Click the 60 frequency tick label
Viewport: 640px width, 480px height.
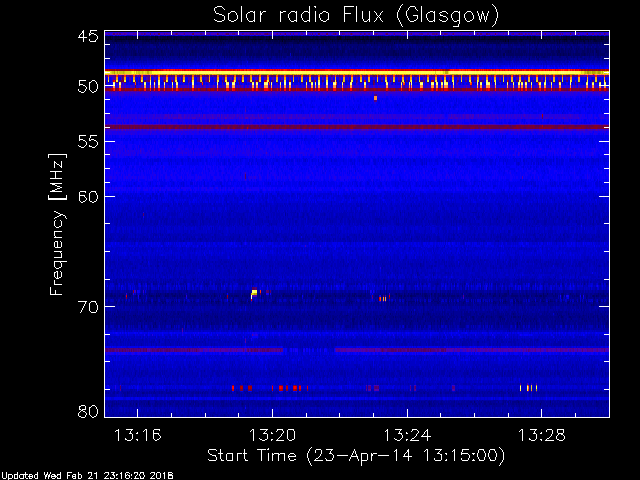tap(88, 196)
